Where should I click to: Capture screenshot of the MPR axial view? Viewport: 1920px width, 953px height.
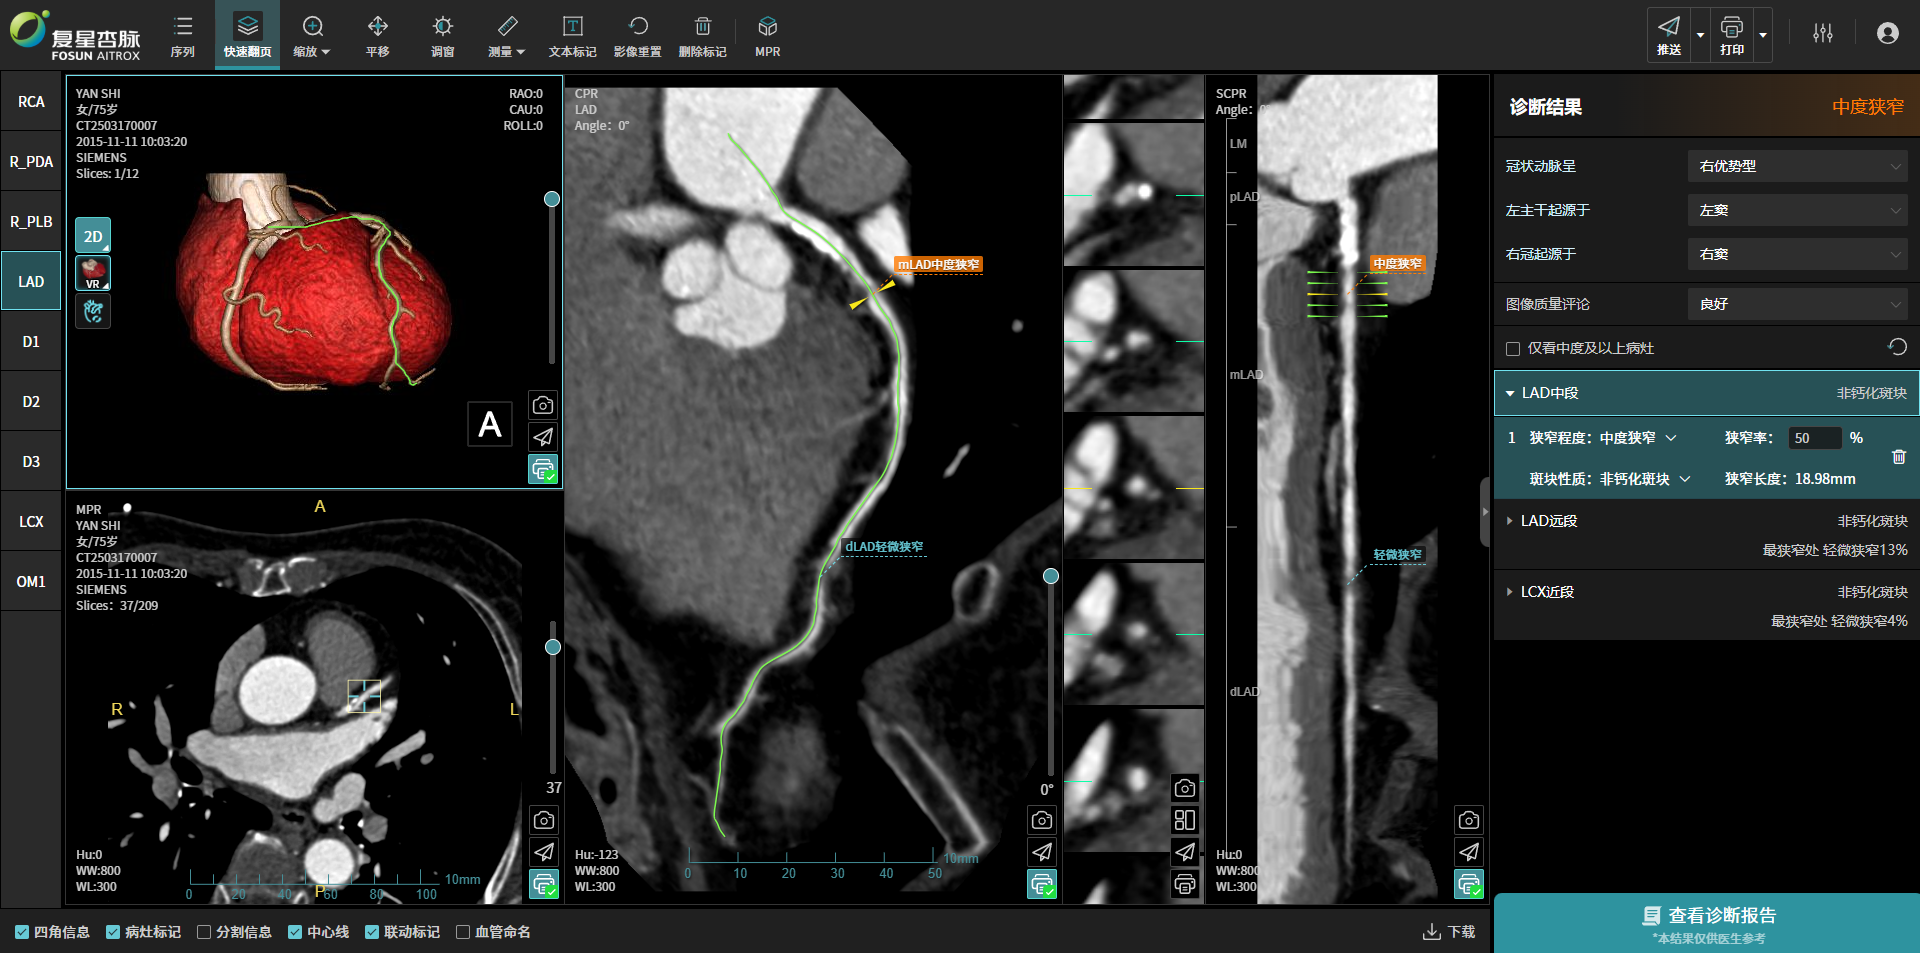click(x=544, y=820)
